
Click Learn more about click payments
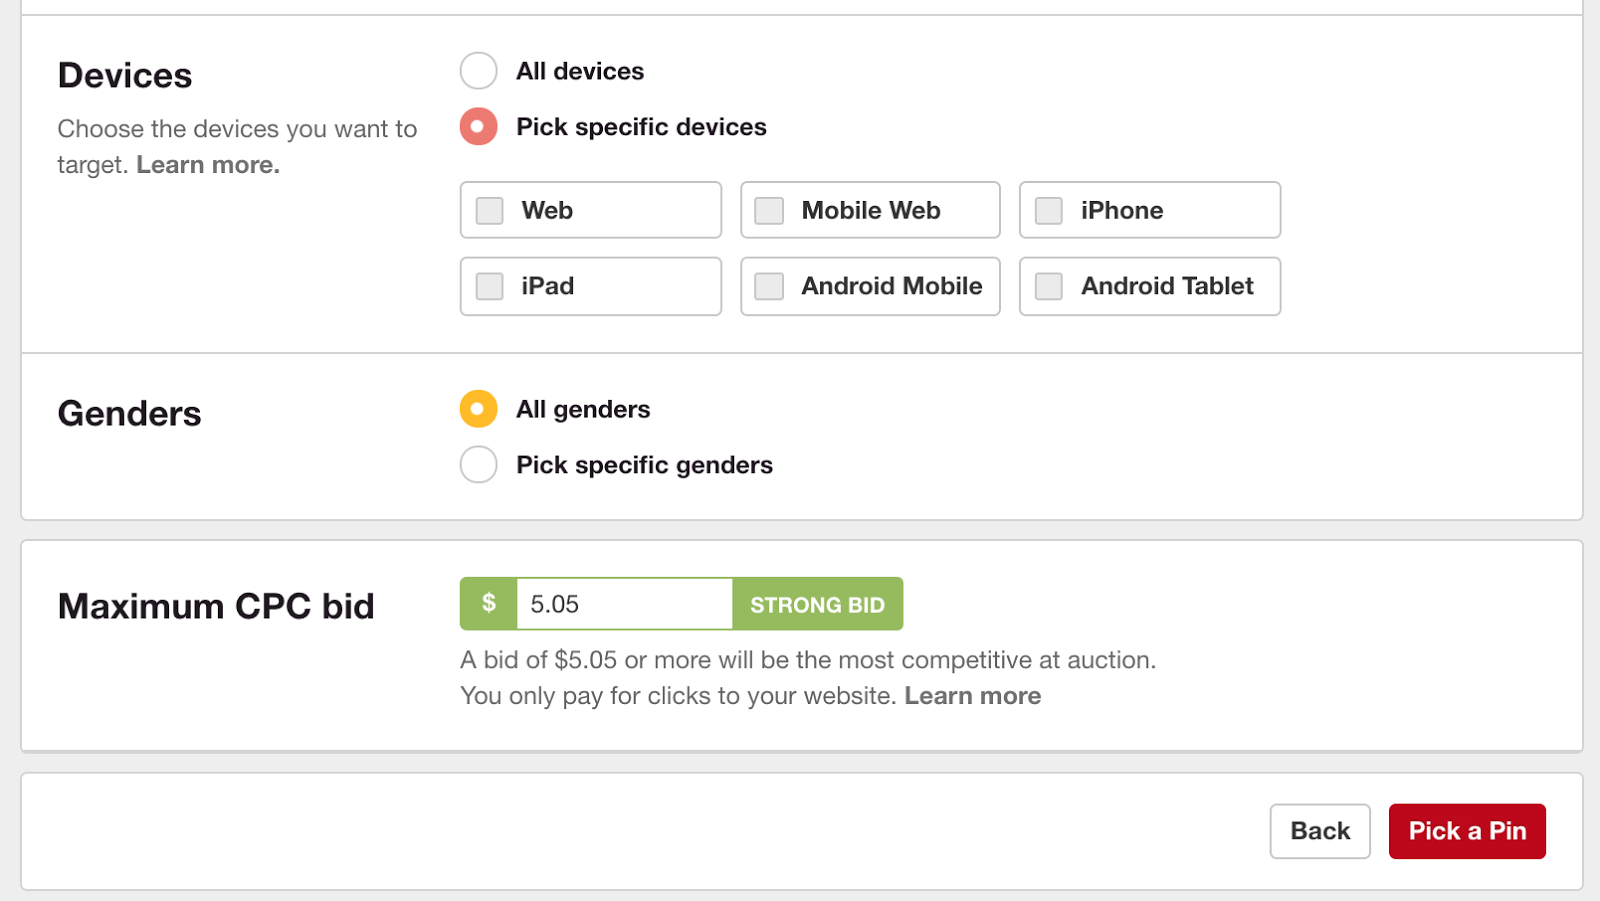[972, 695]
